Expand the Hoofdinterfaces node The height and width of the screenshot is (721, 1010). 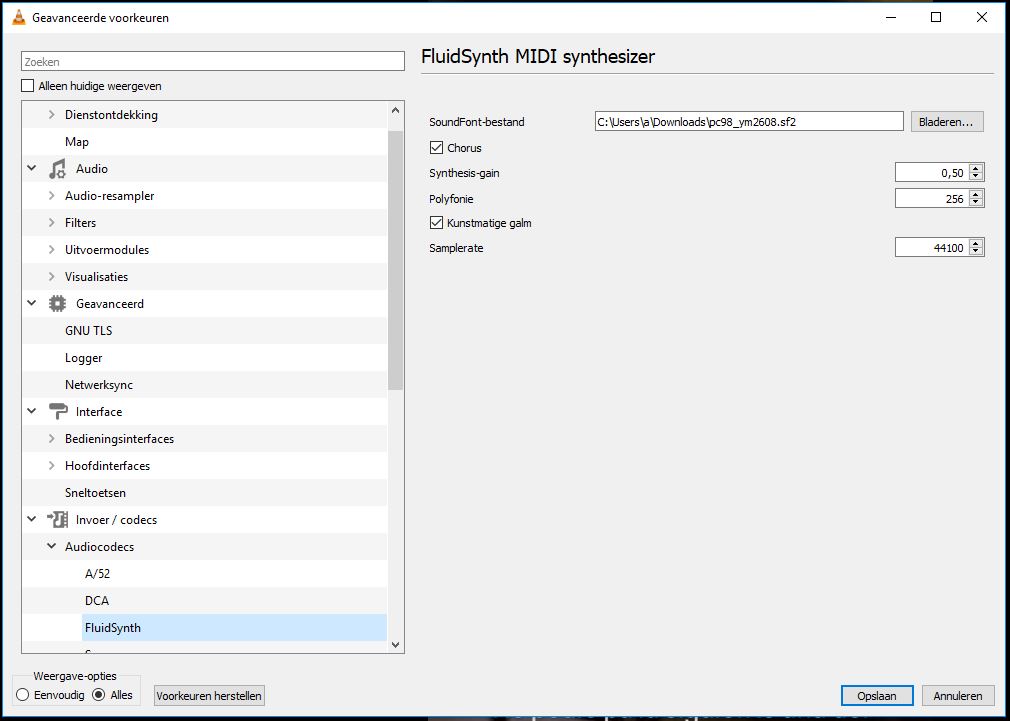[x=52, y=466]
